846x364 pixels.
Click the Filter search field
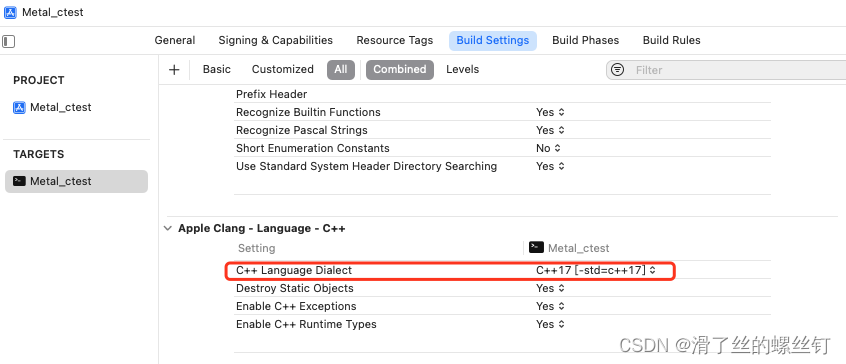[x=734, y=70]
